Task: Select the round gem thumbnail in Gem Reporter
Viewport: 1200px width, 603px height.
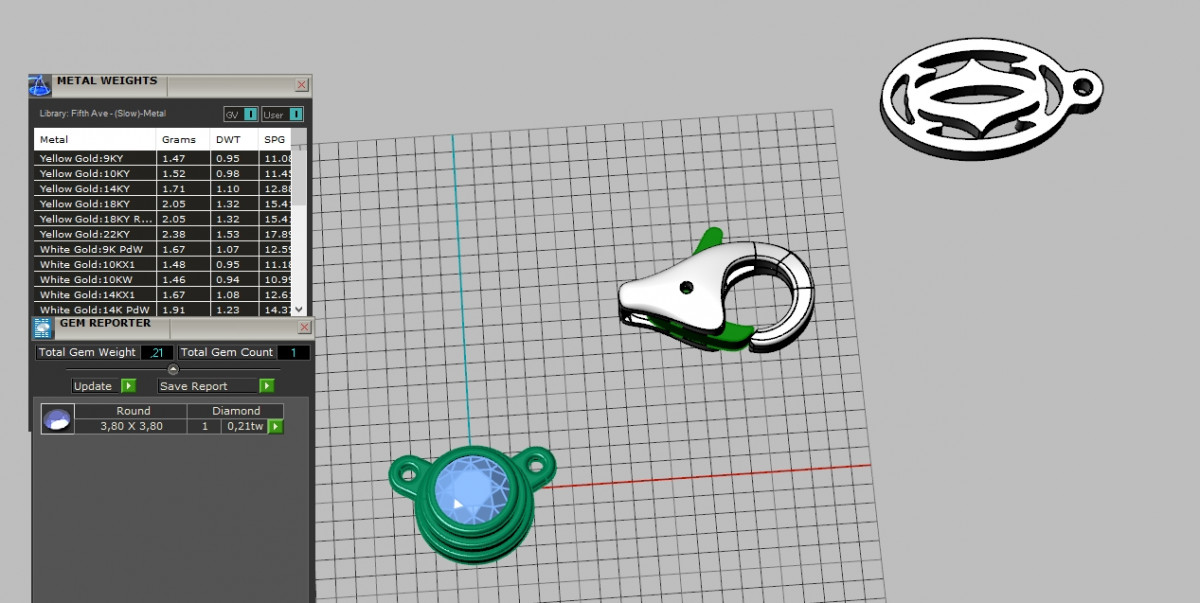Action: click(x=58, y=419)
